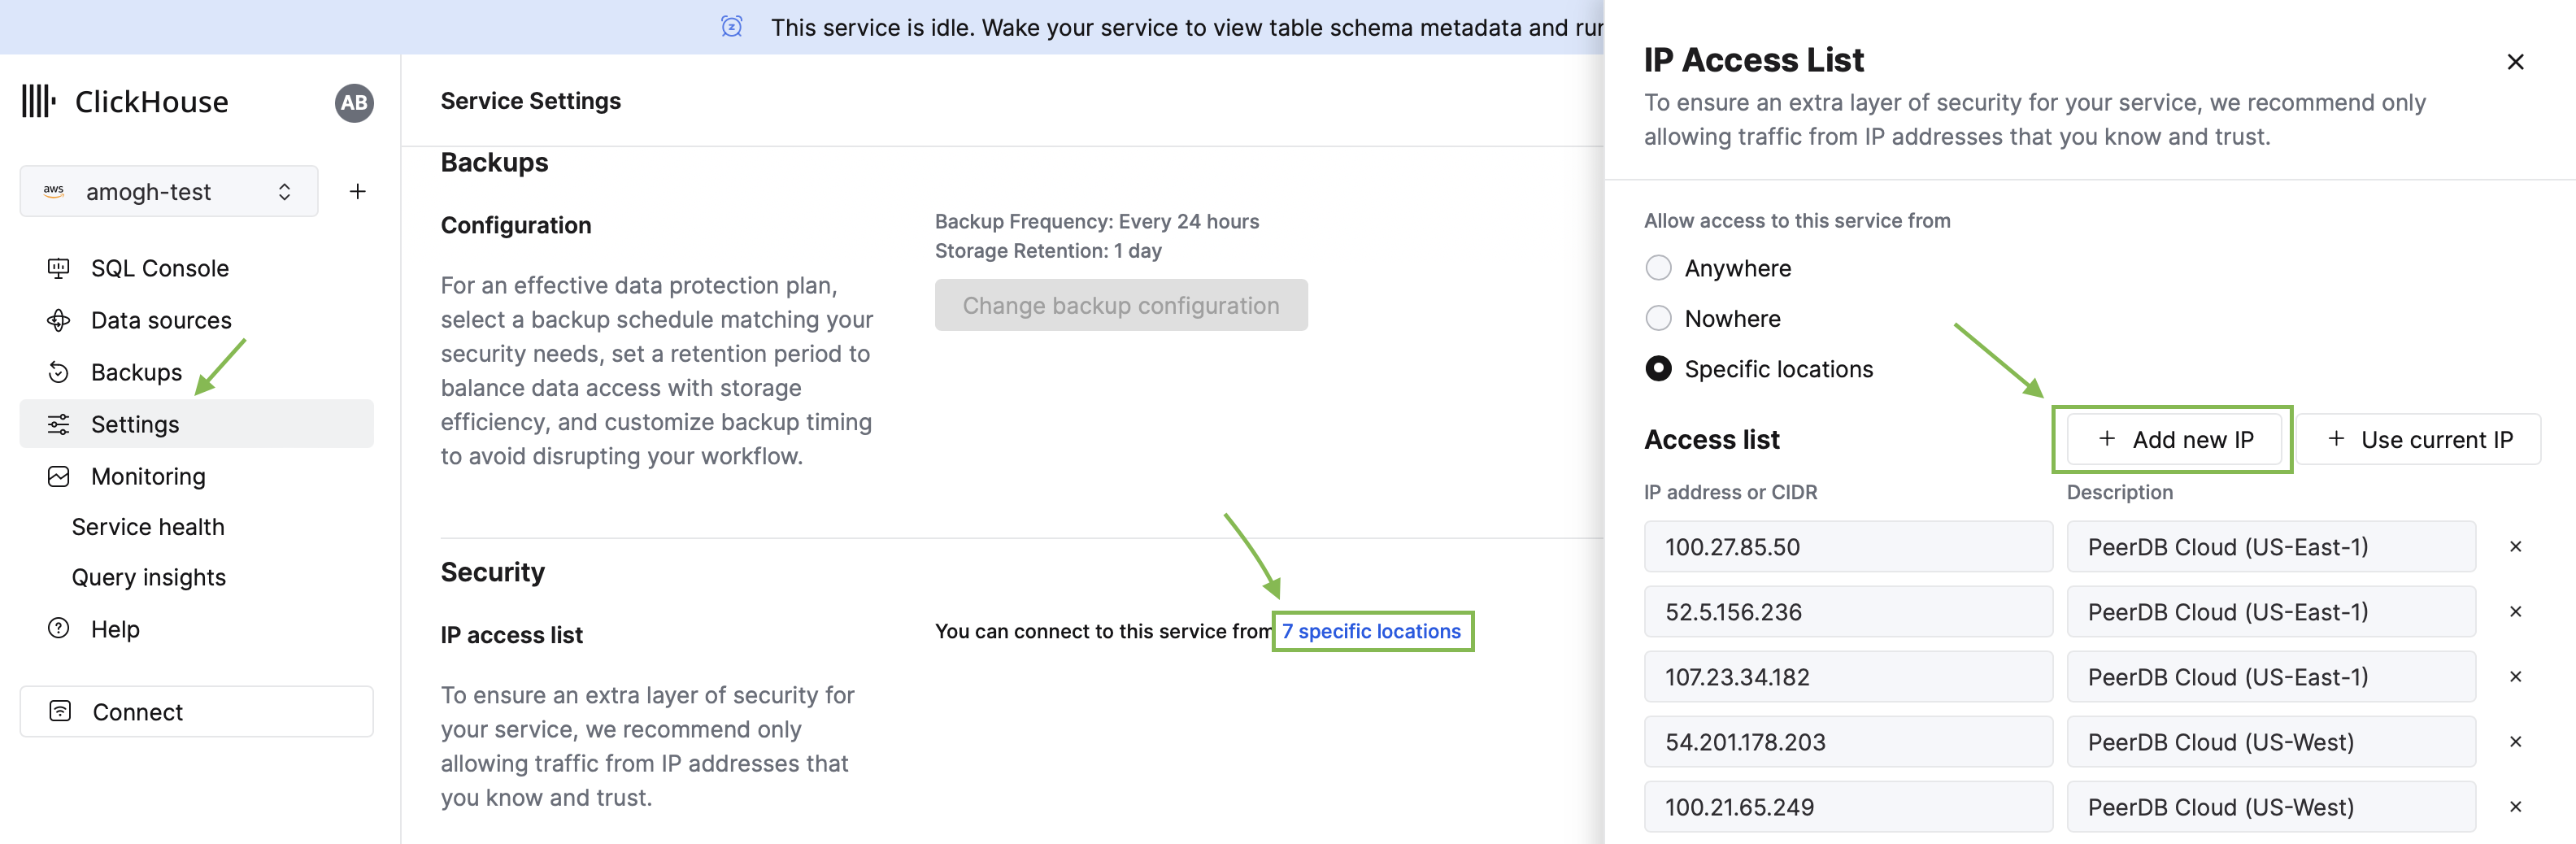
Task: Edit description for 54.201.178.203
Action: pos(2271,741)
